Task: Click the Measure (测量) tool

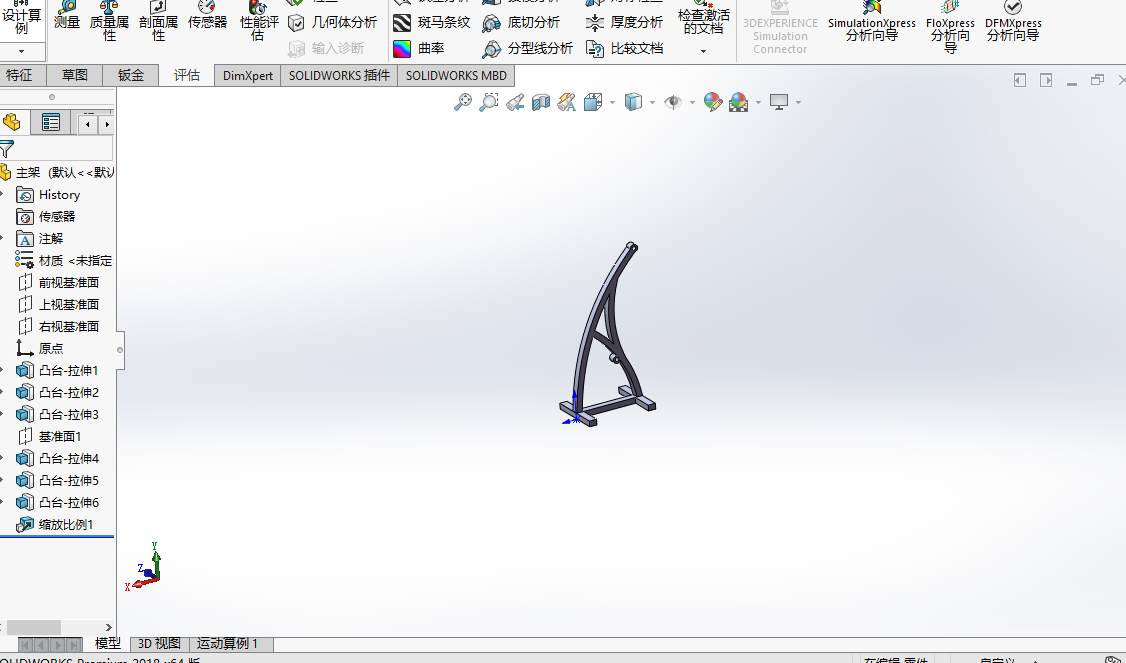Action: (67, 16)
